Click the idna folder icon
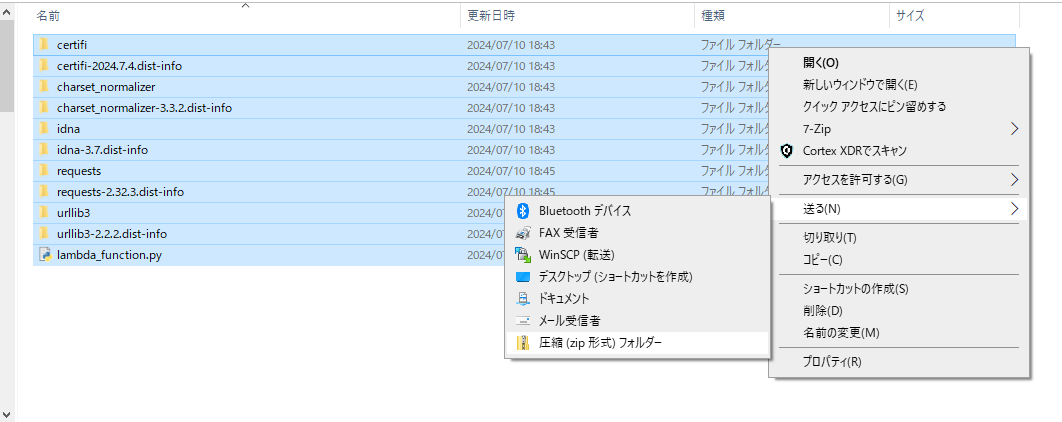This screenshot has height=422, width=1062. click(45, 129)
